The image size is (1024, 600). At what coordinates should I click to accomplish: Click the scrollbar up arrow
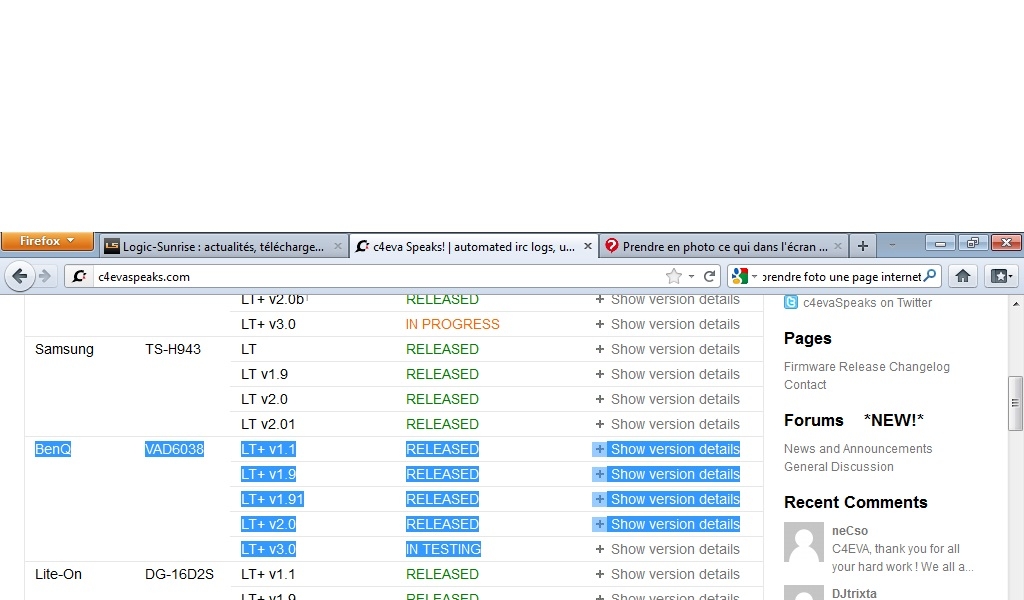(1016, 304)
